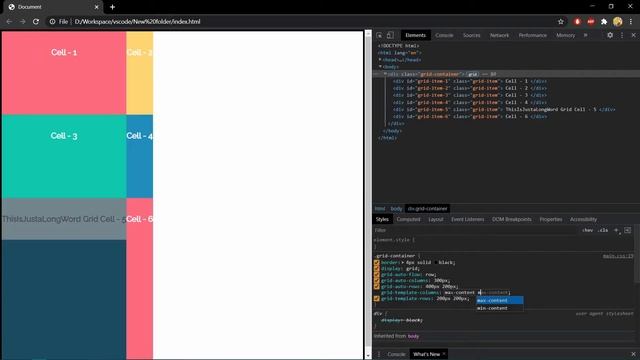Click the body link after Inherited from
This screenshot has width=640, height=360.
tap(413, 336)
